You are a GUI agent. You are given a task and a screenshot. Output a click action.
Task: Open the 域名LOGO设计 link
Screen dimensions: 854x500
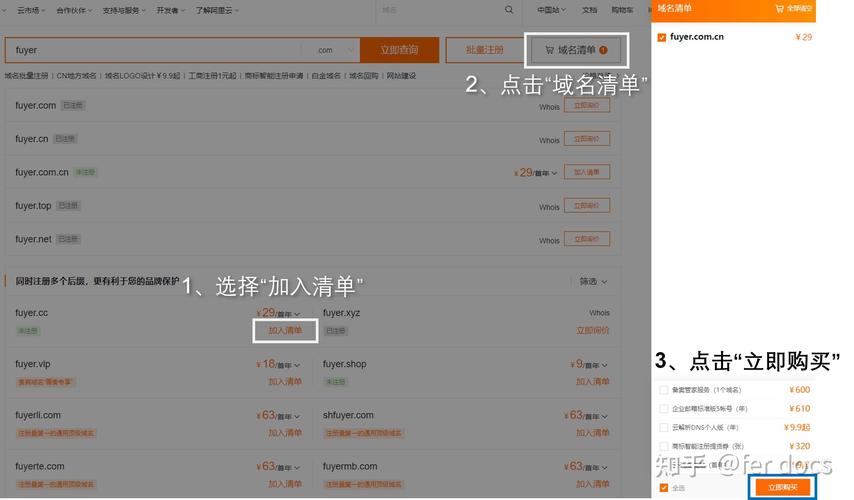pyautogui.click(x=142, y=76)
